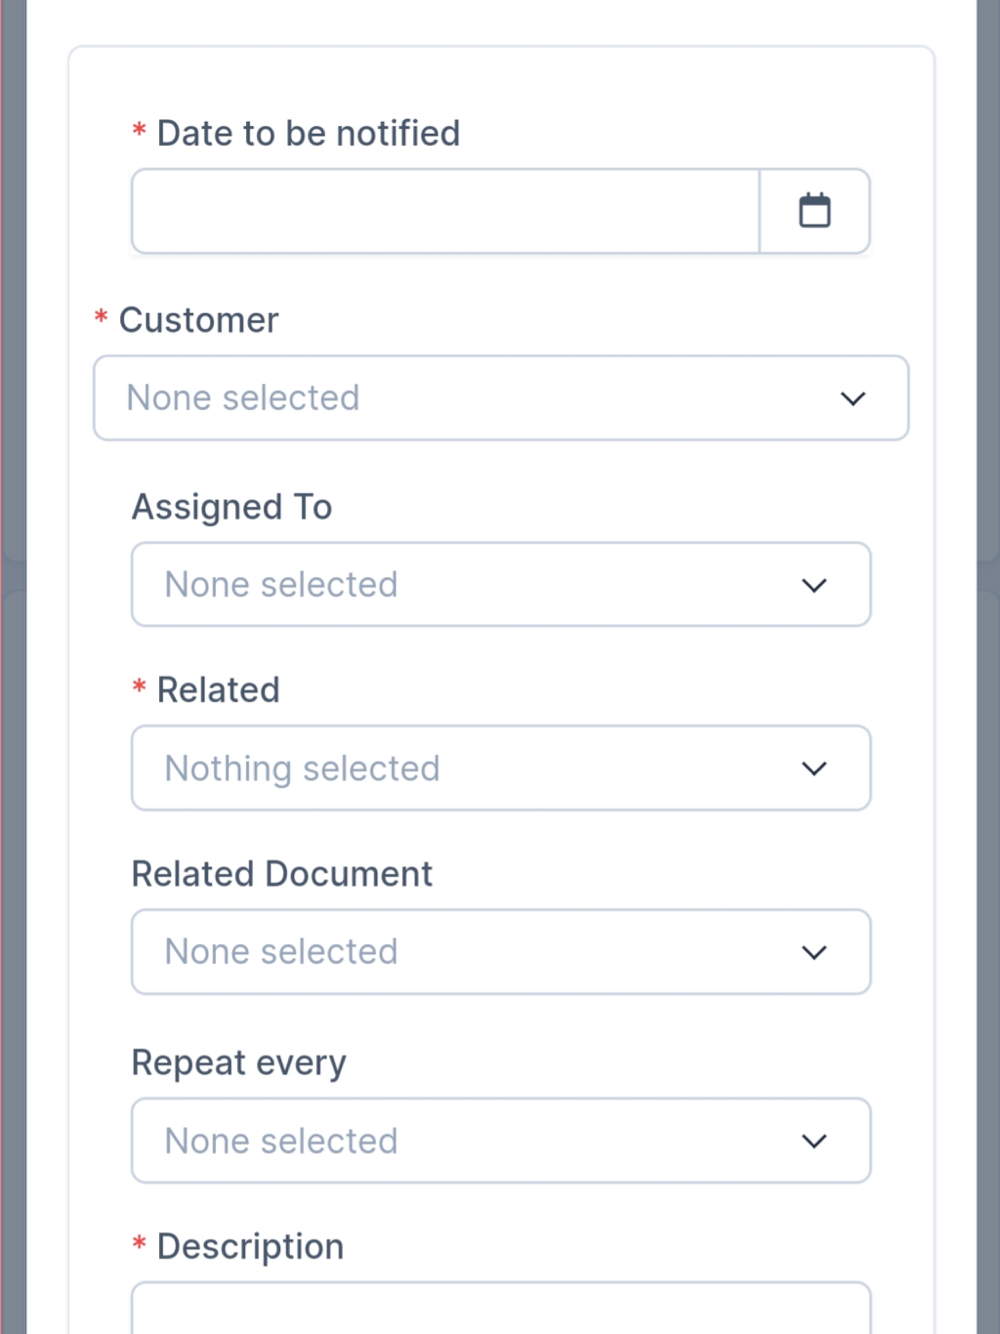1000x1334 pixels.
Task: Open the calendar date picker icon
Action: coord(814,211)
